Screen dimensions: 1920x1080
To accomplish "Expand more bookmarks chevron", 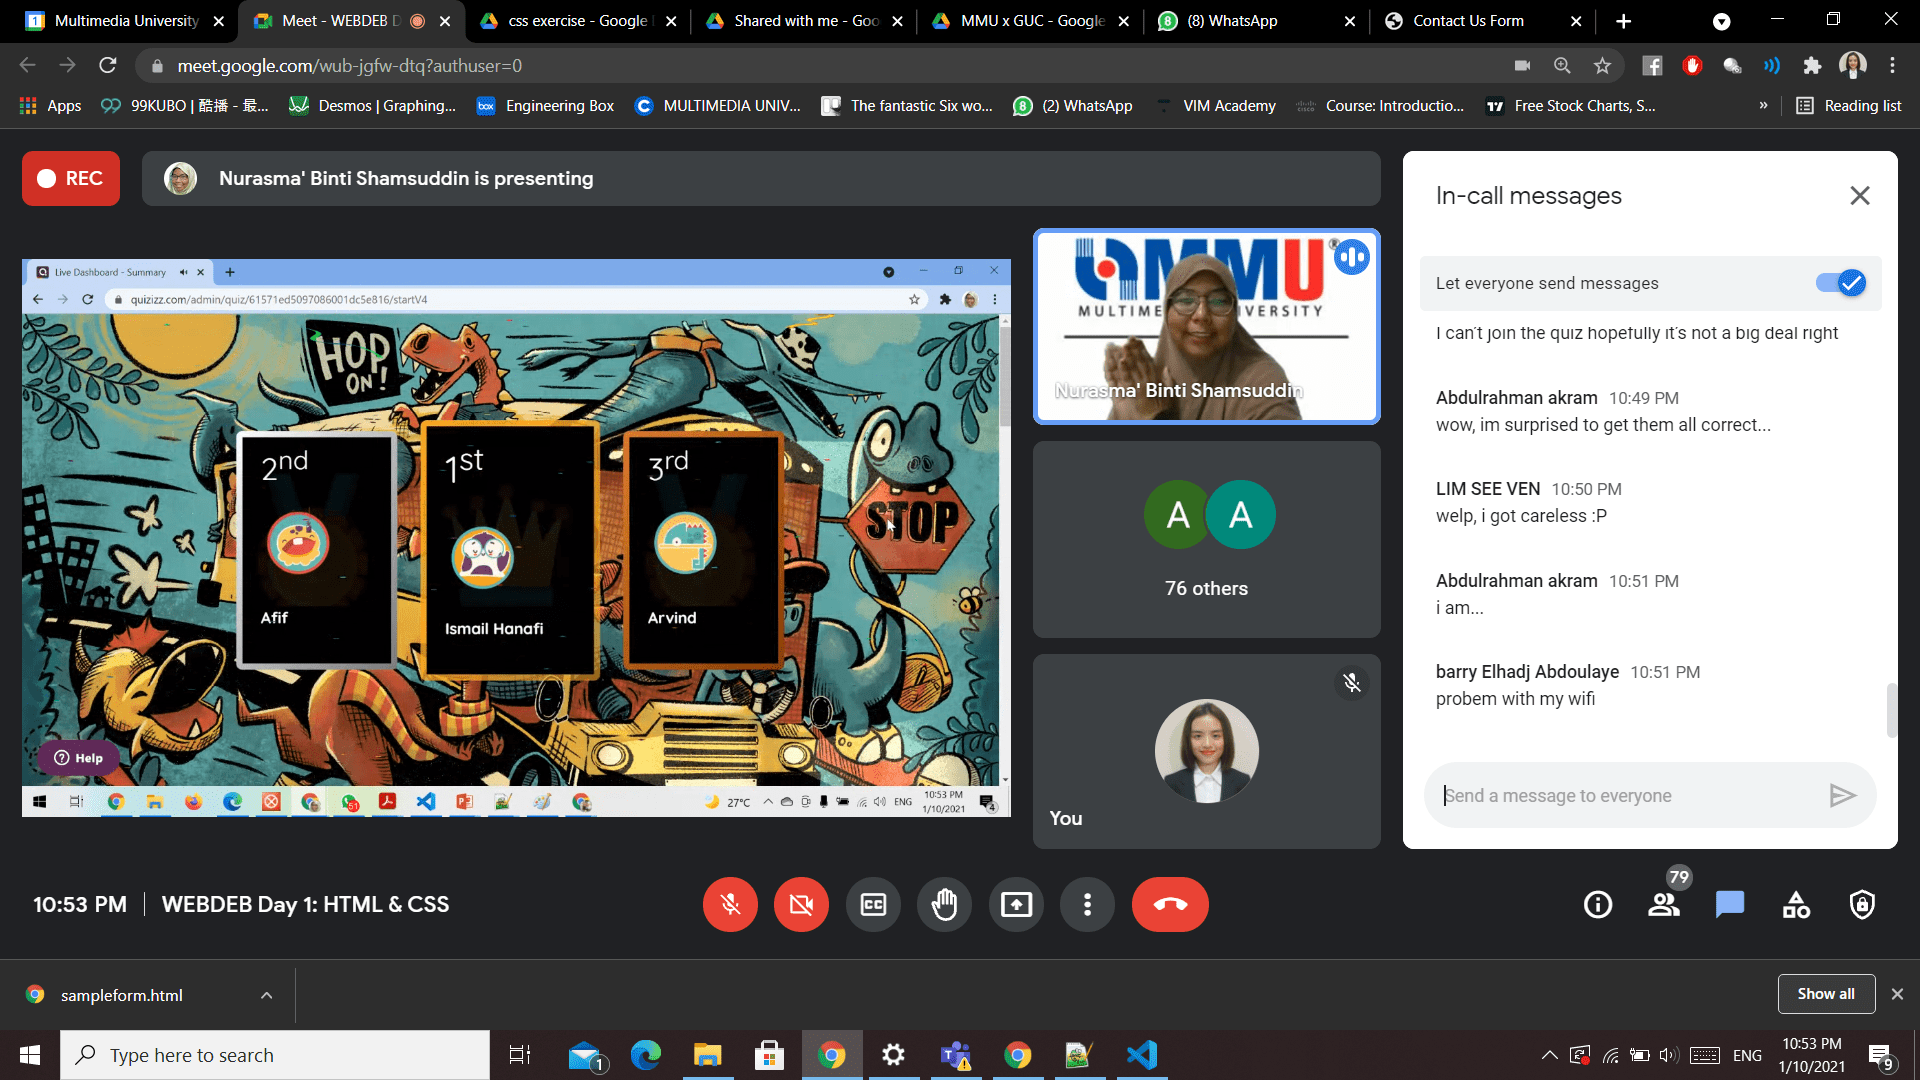I will (1763, 106).
